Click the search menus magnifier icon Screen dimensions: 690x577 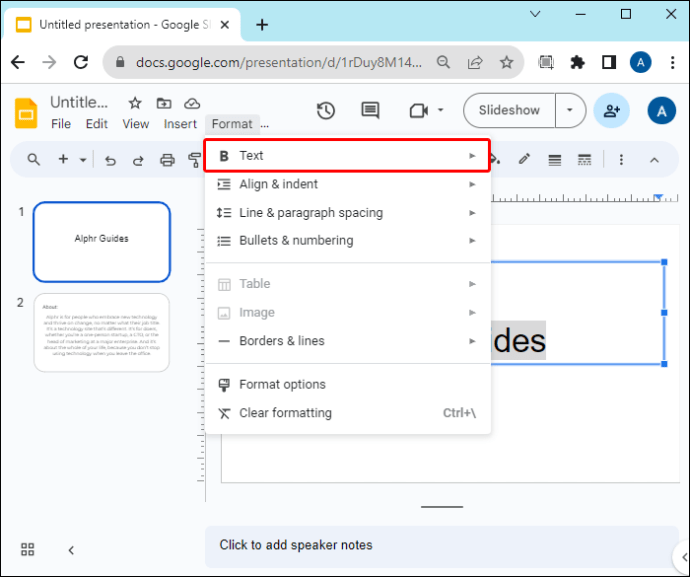point(34,159)
